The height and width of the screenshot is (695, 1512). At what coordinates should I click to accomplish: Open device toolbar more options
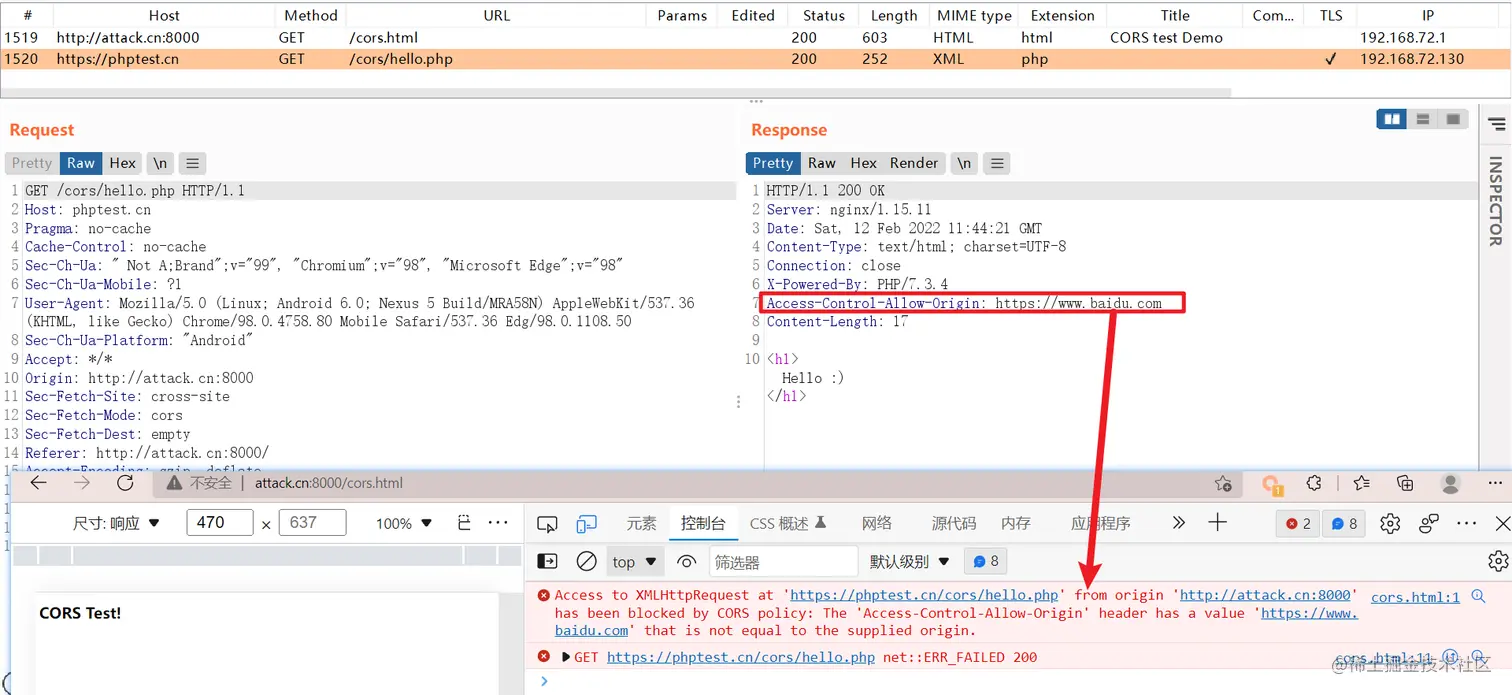point(498,523)
